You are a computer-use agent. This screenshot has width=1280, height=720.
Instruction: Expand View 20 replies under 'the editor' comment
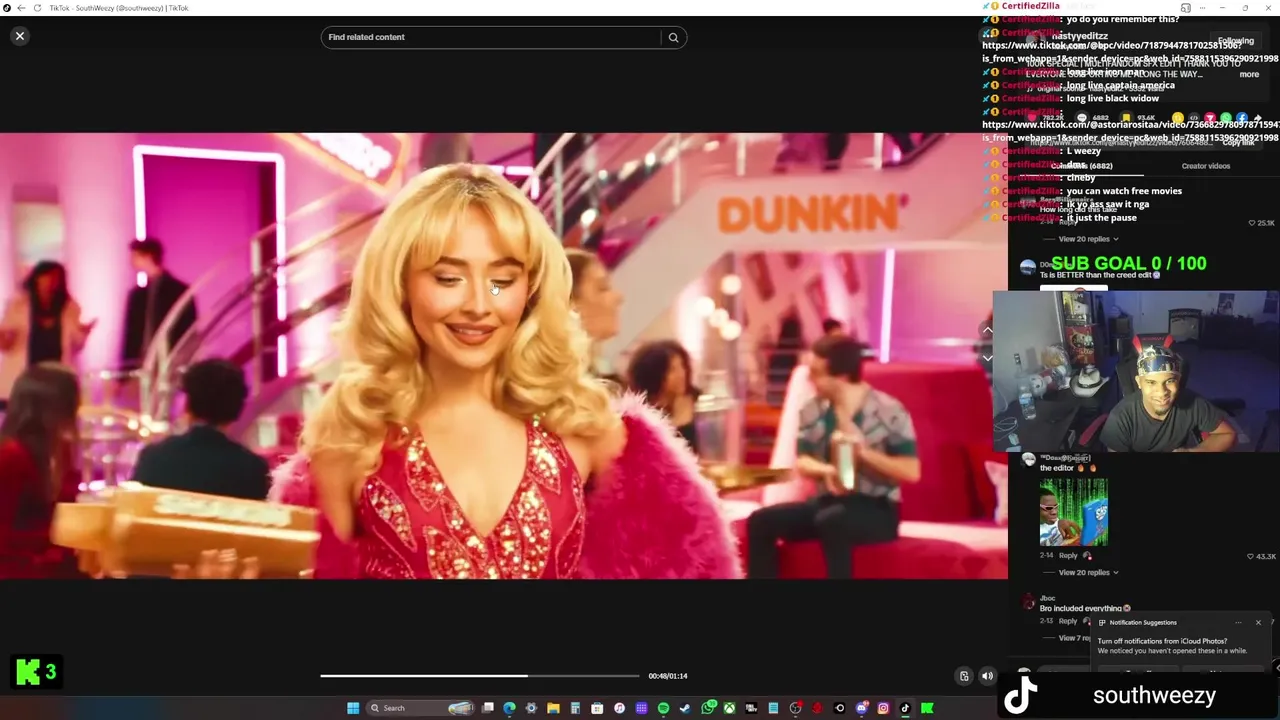pos(1088,572)
